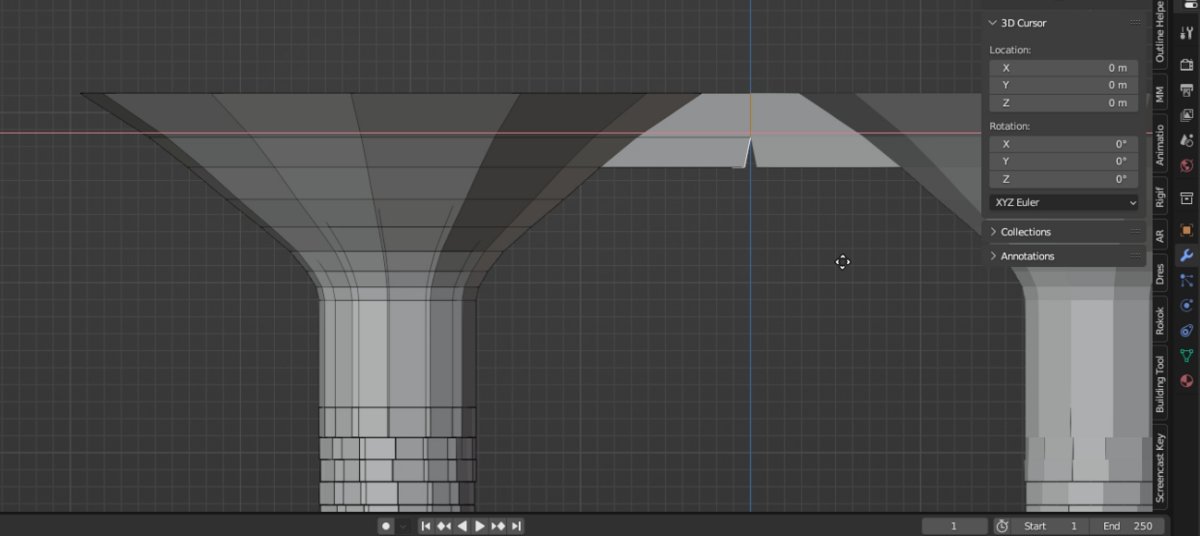Image resolution: width=1200 pixels, height=536 pixels.
Task: Open the XYZ Euler rotation mode dropdown
Action: pyautogui.click(x=1064, y=202)
